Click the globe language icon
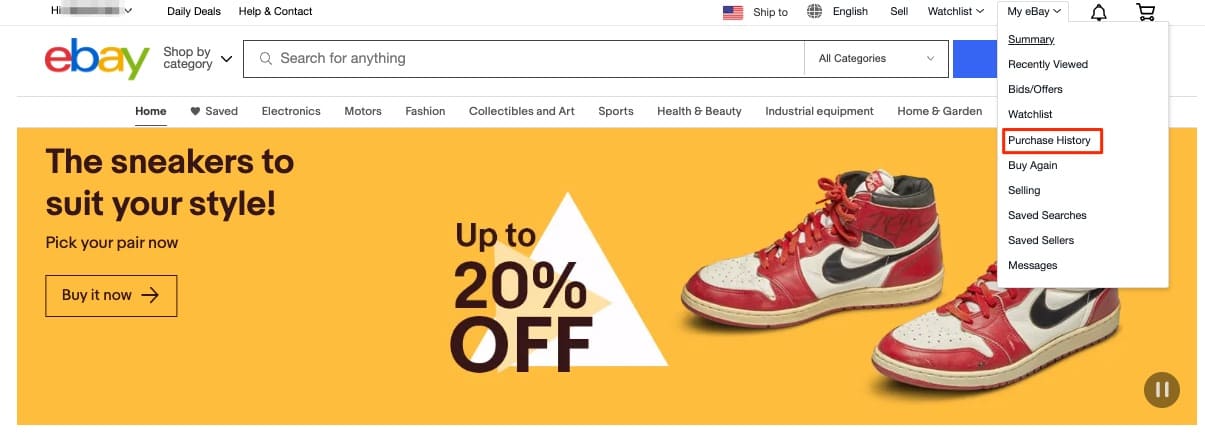 [814, 12]
